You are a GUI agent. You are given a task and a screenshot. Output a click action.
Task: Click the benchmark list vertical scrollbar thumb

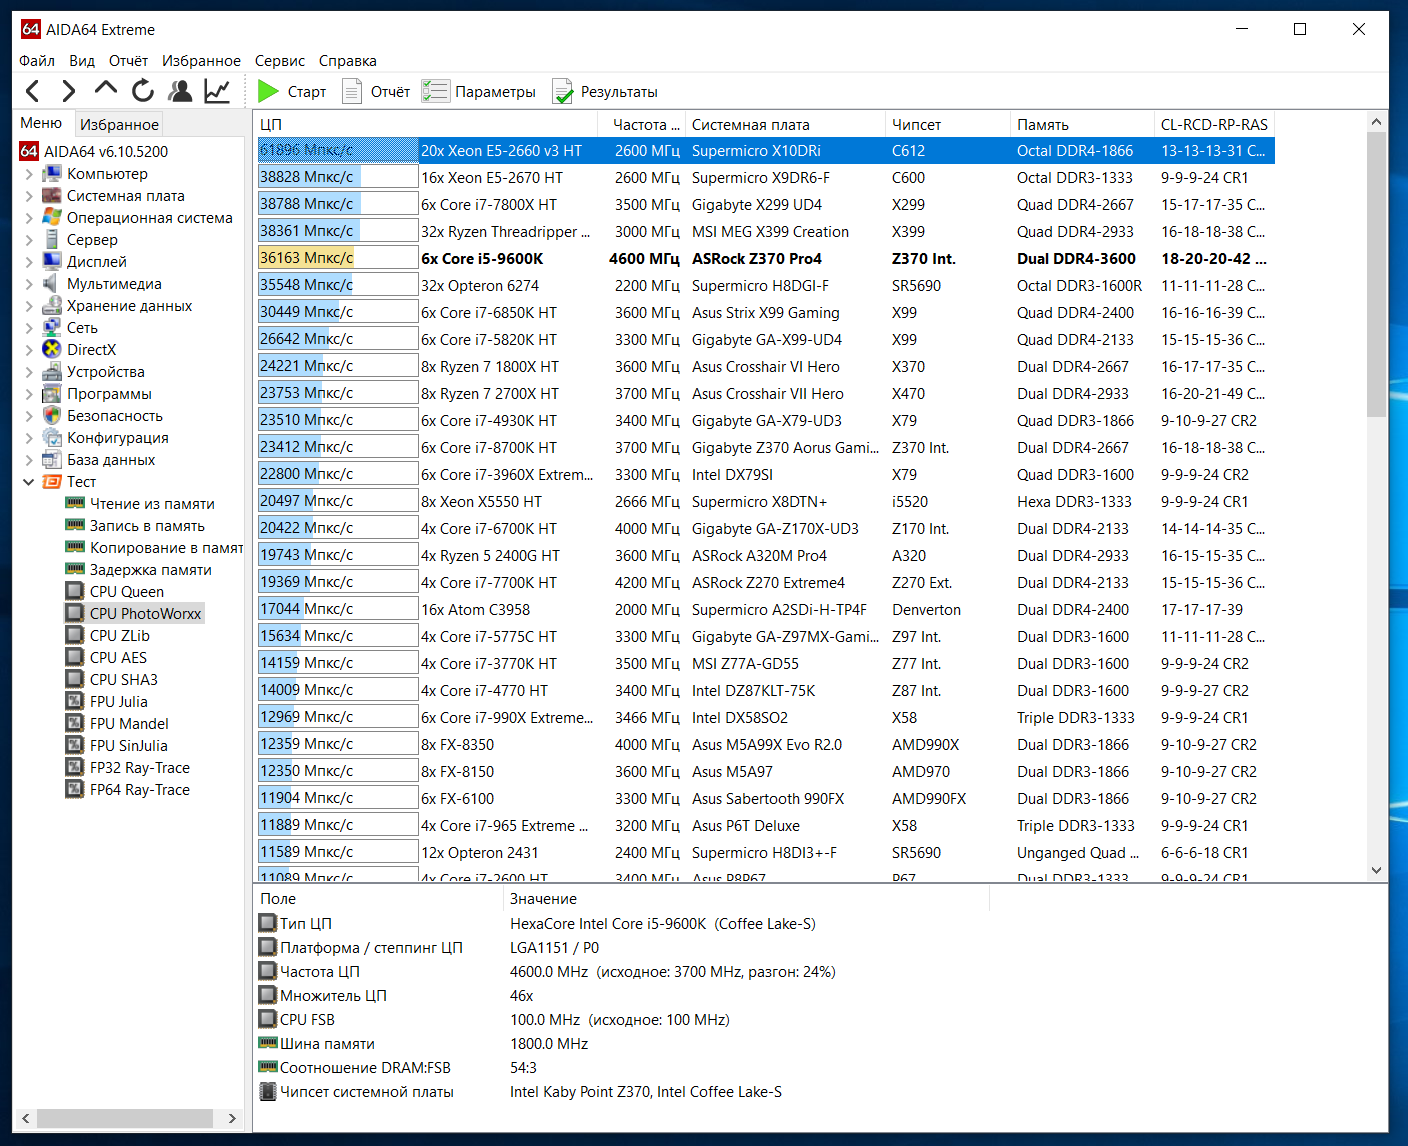(x=1376, y=275)
